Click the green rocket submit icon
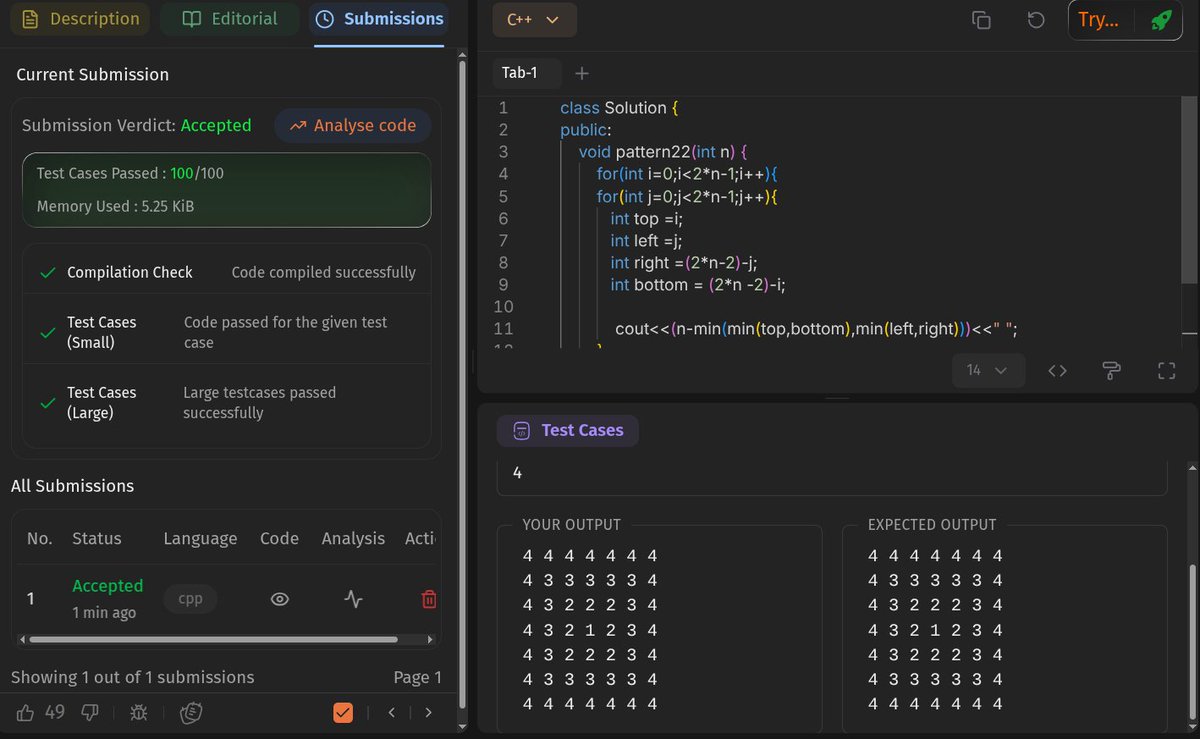Viewport: 1200px width, 739px height. (x=1161, y=20)
